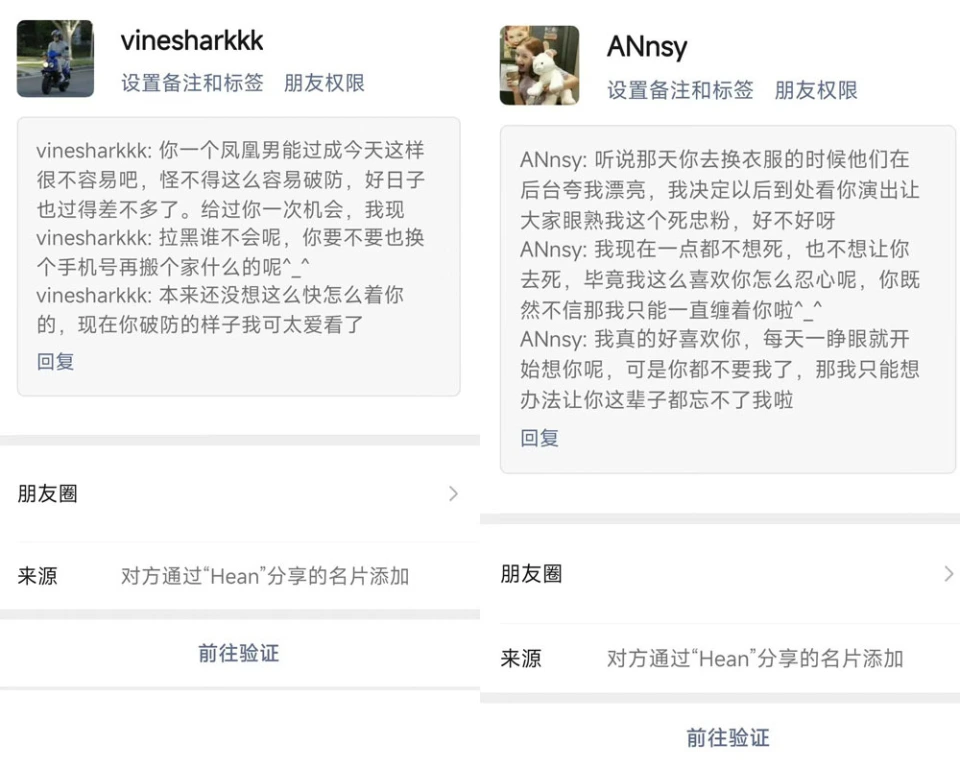Expand ANnsy's 朋友圈 chevron arrow

pyautogui.click(x=948, y=574)
